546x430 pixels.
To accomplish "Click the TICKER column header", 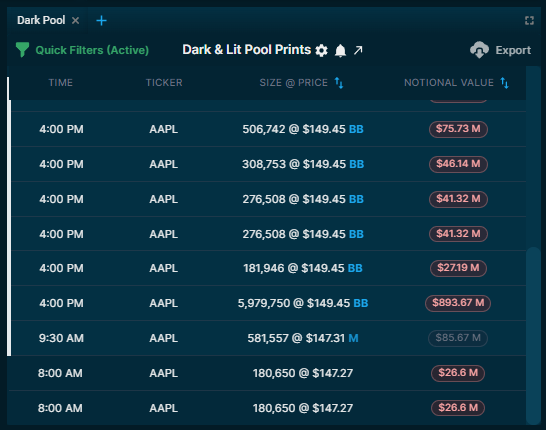I will tap(164, 83).
